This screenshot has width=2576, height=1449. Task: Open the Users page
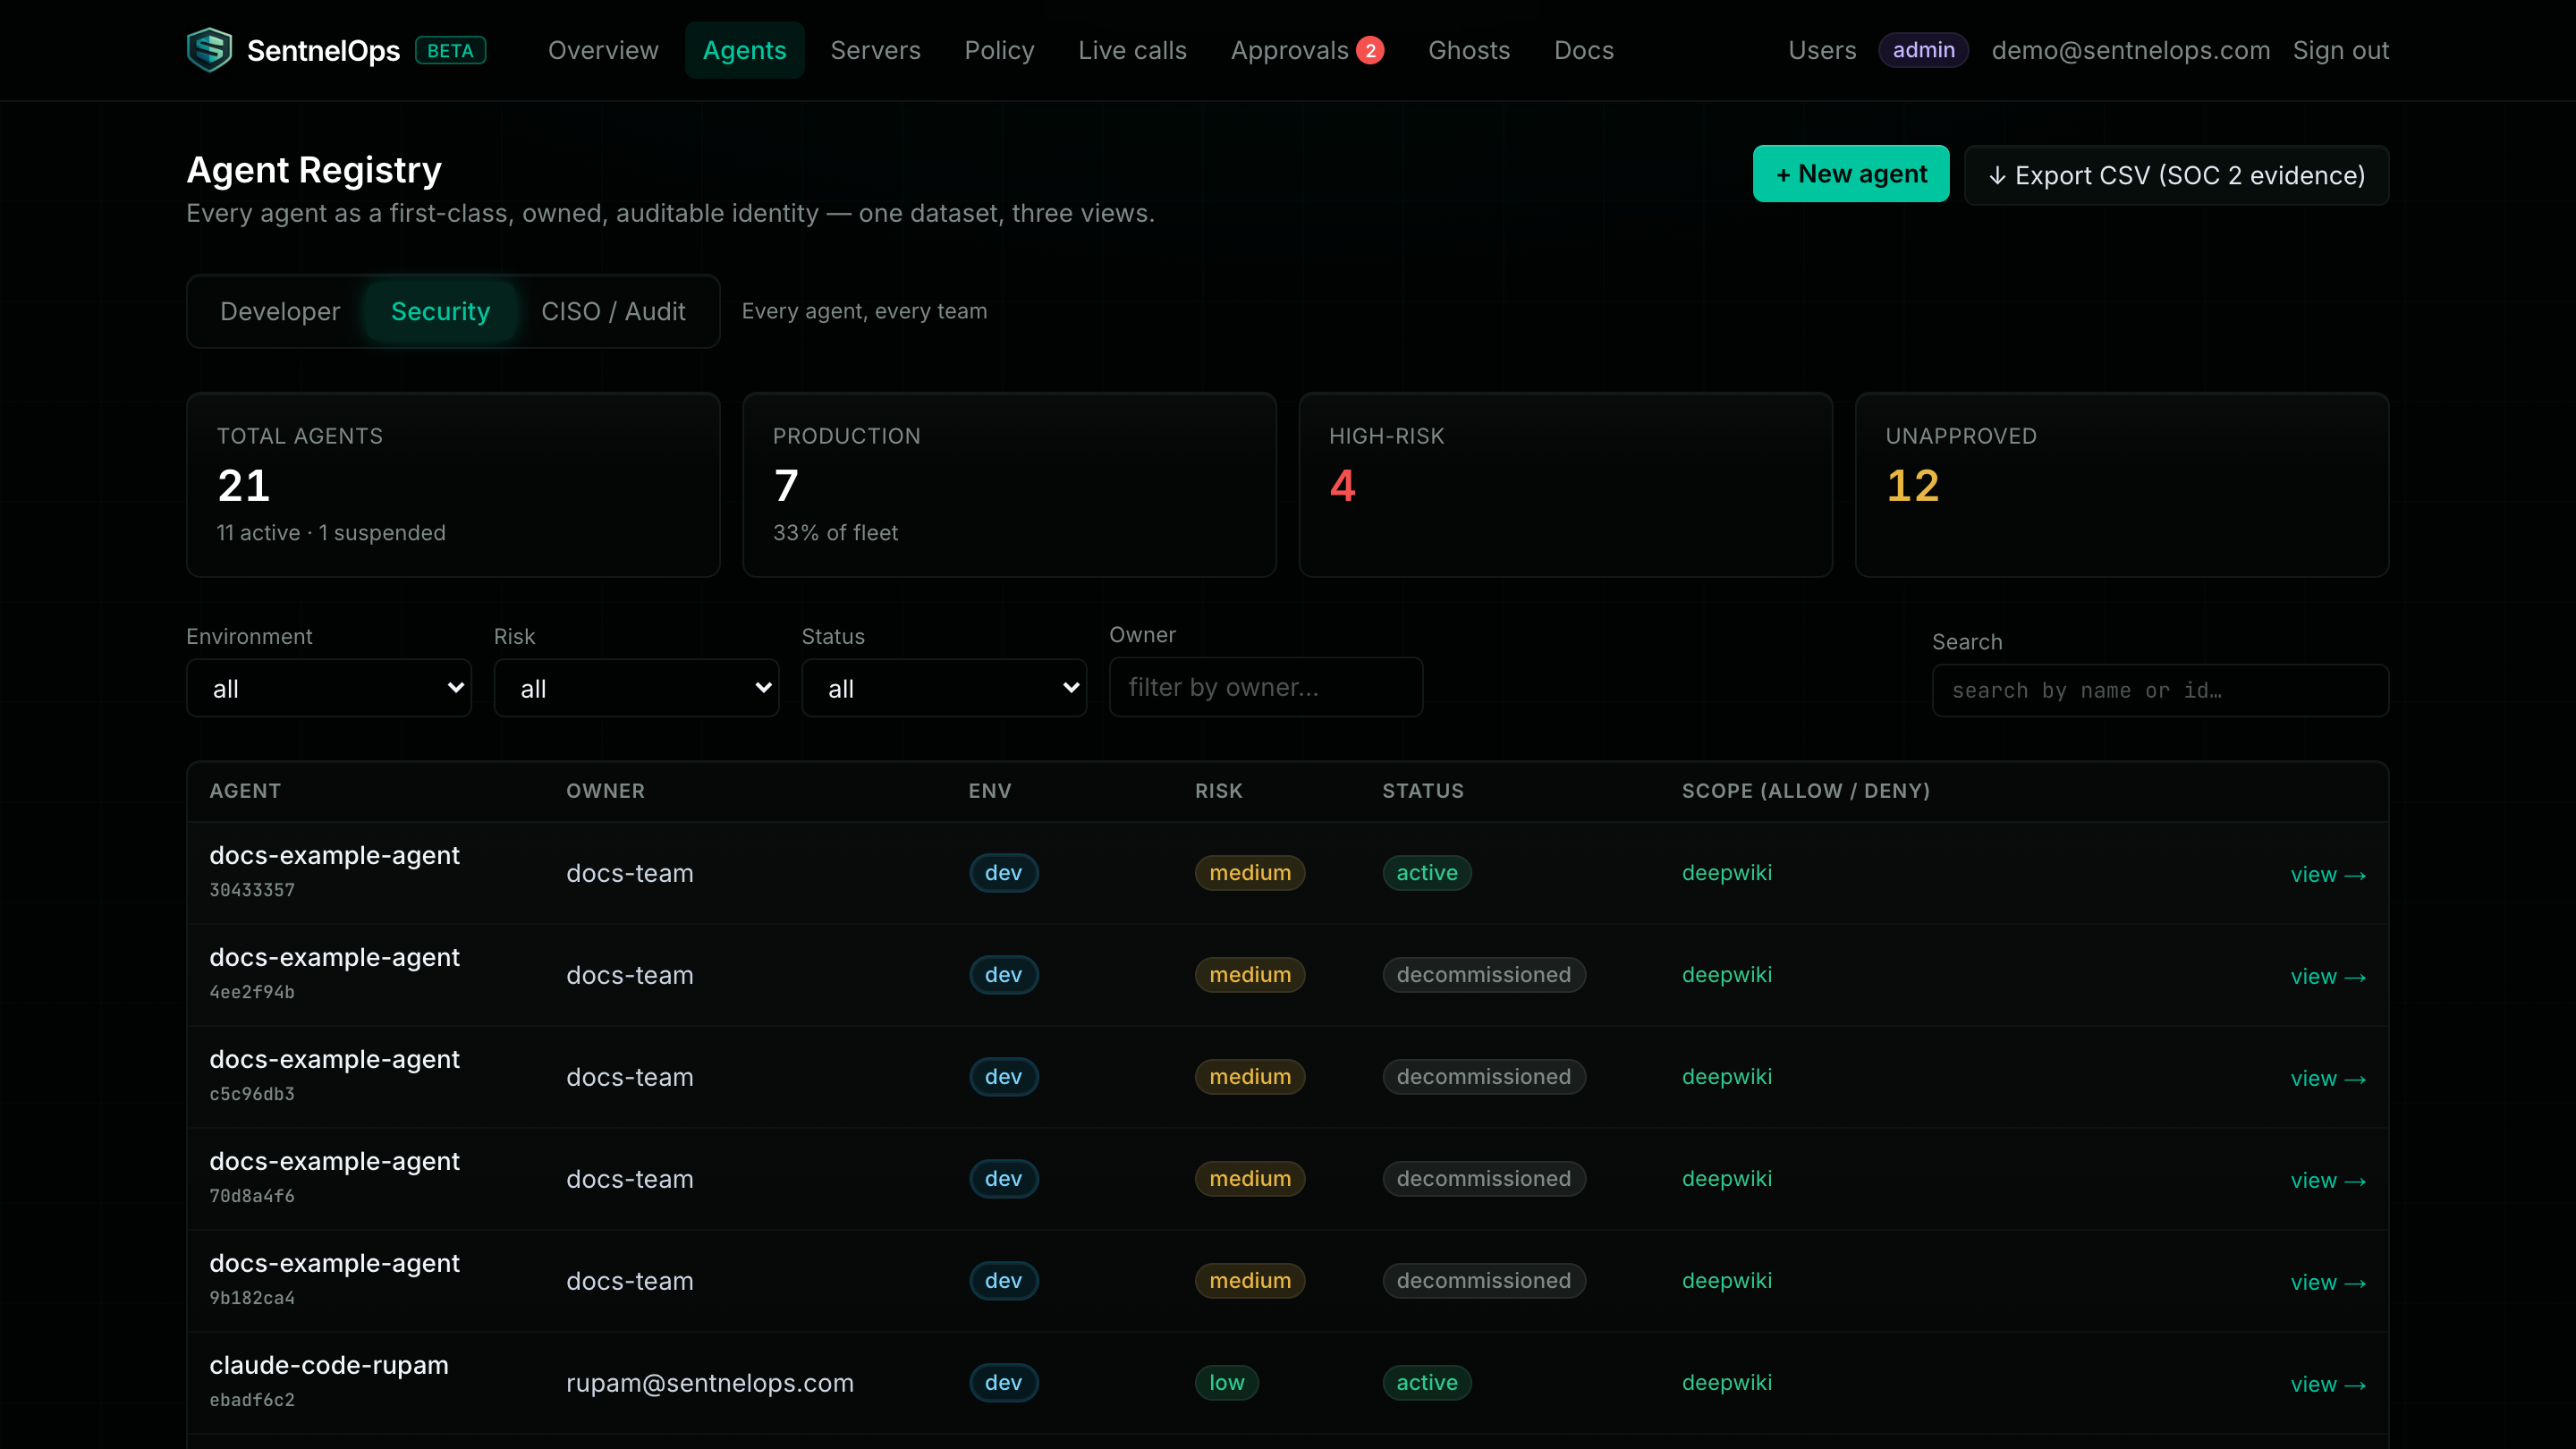tap(1822, 50)
